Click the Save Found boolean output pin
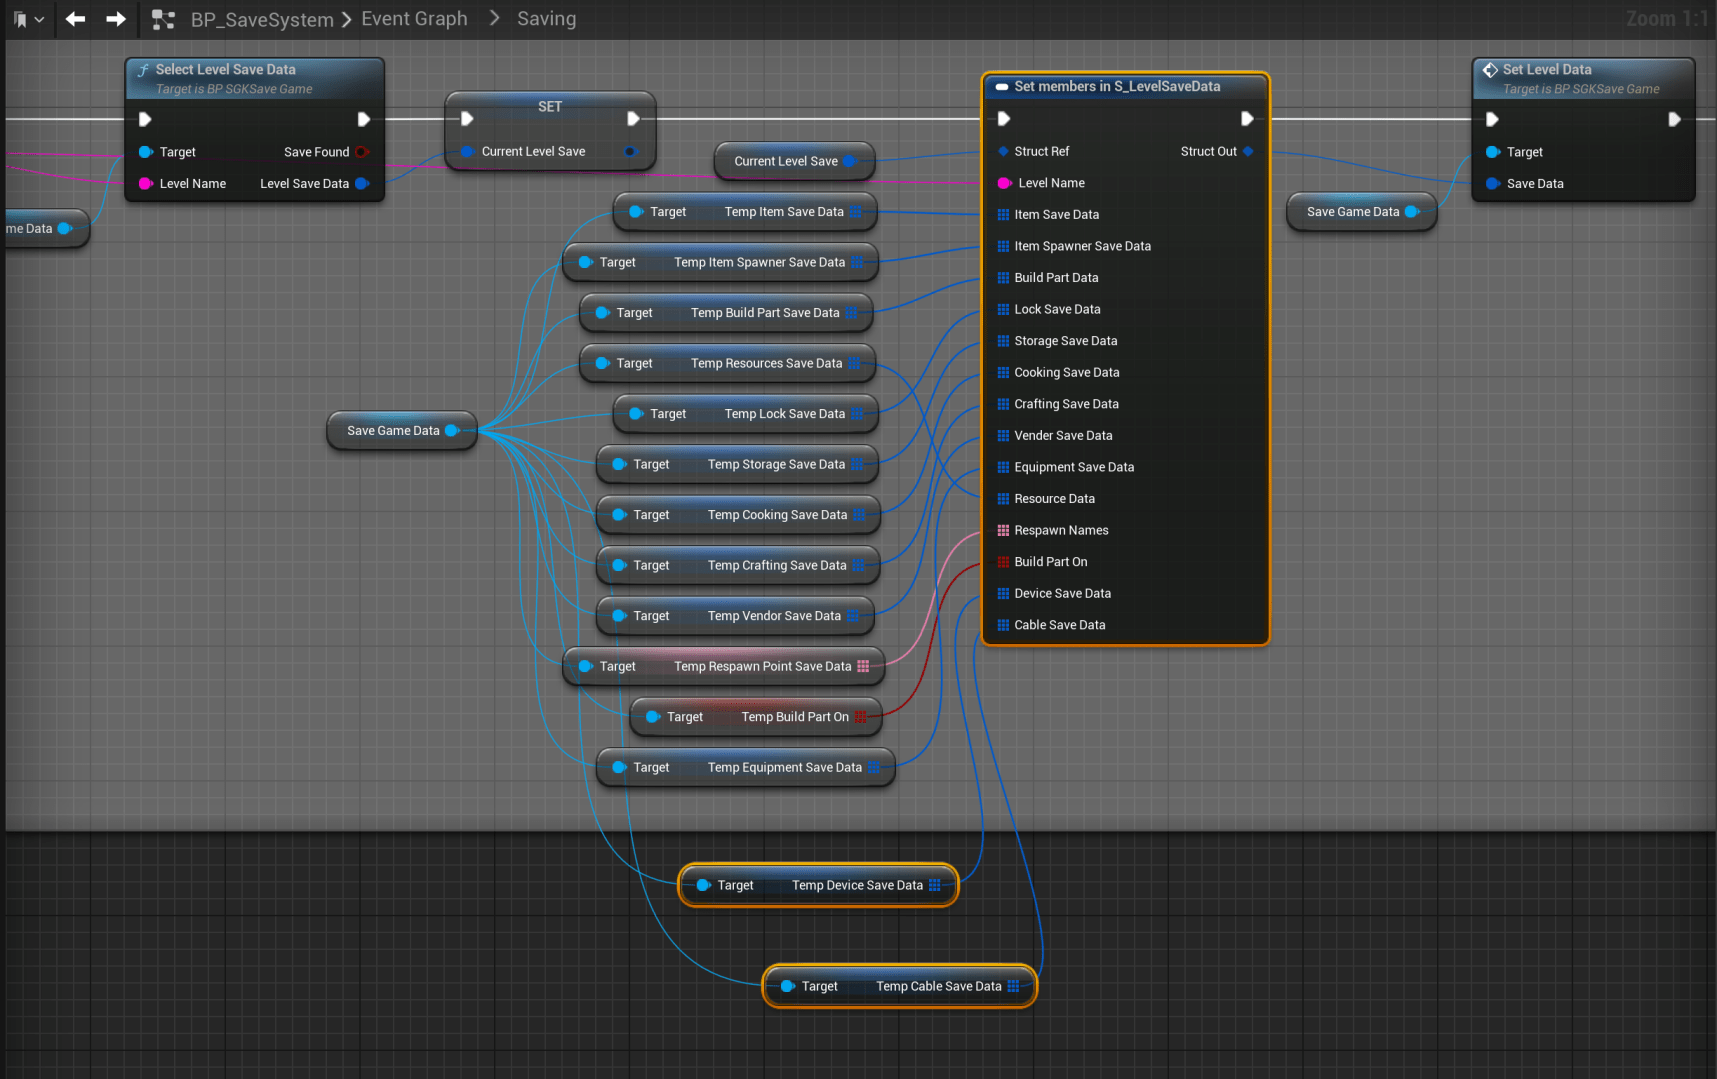Image resolution: width=1717 pixels, height=1079 pixels. point(362,152)
